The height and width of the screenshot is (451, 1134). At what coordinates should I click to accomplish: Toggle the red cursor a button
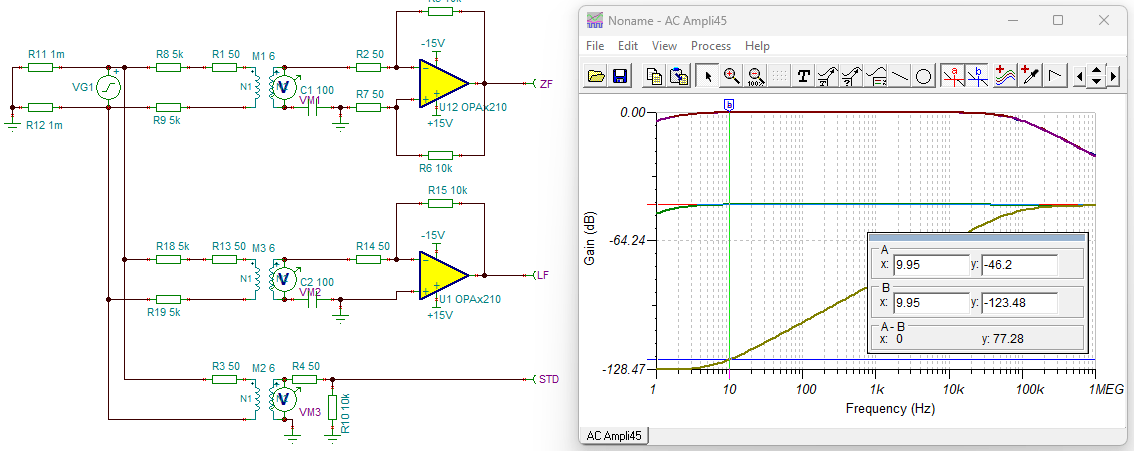pos(952,76)
